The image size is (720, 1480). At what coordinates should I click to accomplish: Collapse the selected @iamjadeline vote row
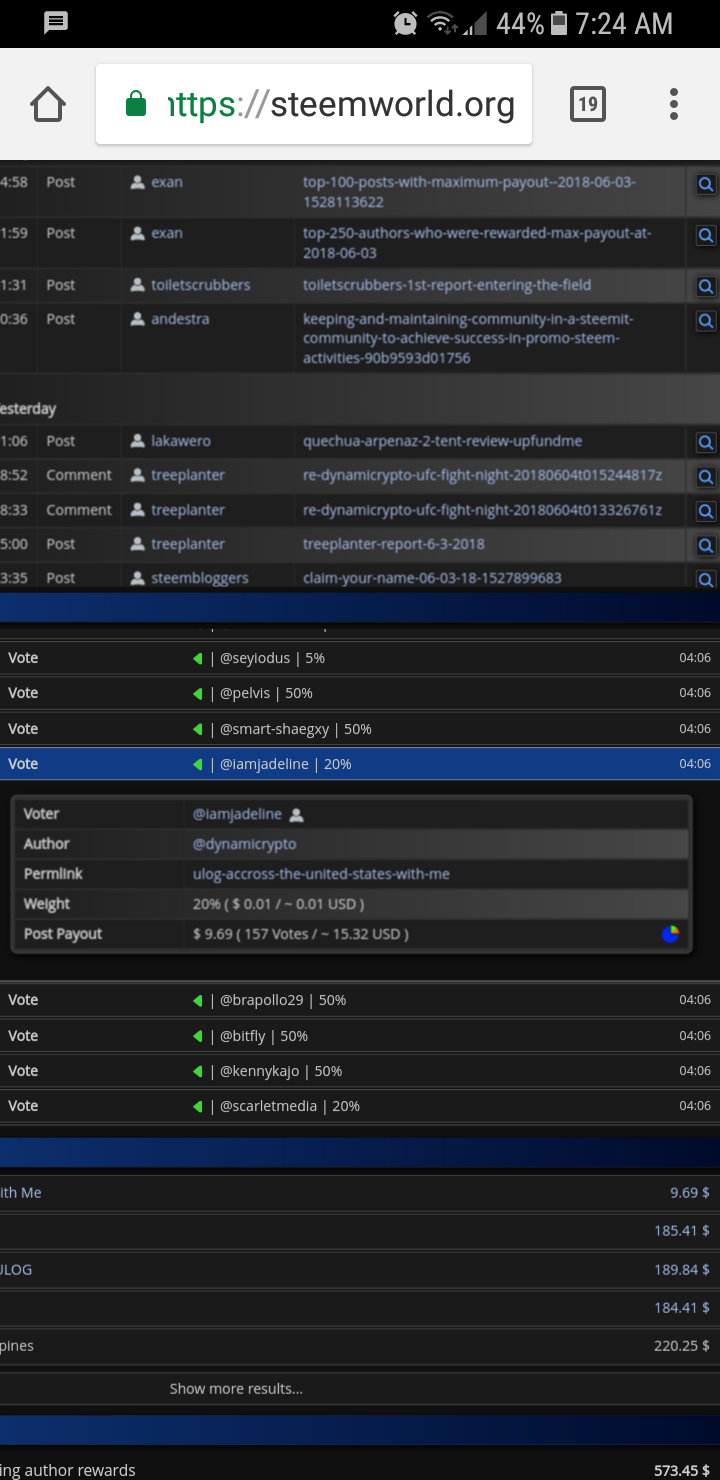coord(360,764)
